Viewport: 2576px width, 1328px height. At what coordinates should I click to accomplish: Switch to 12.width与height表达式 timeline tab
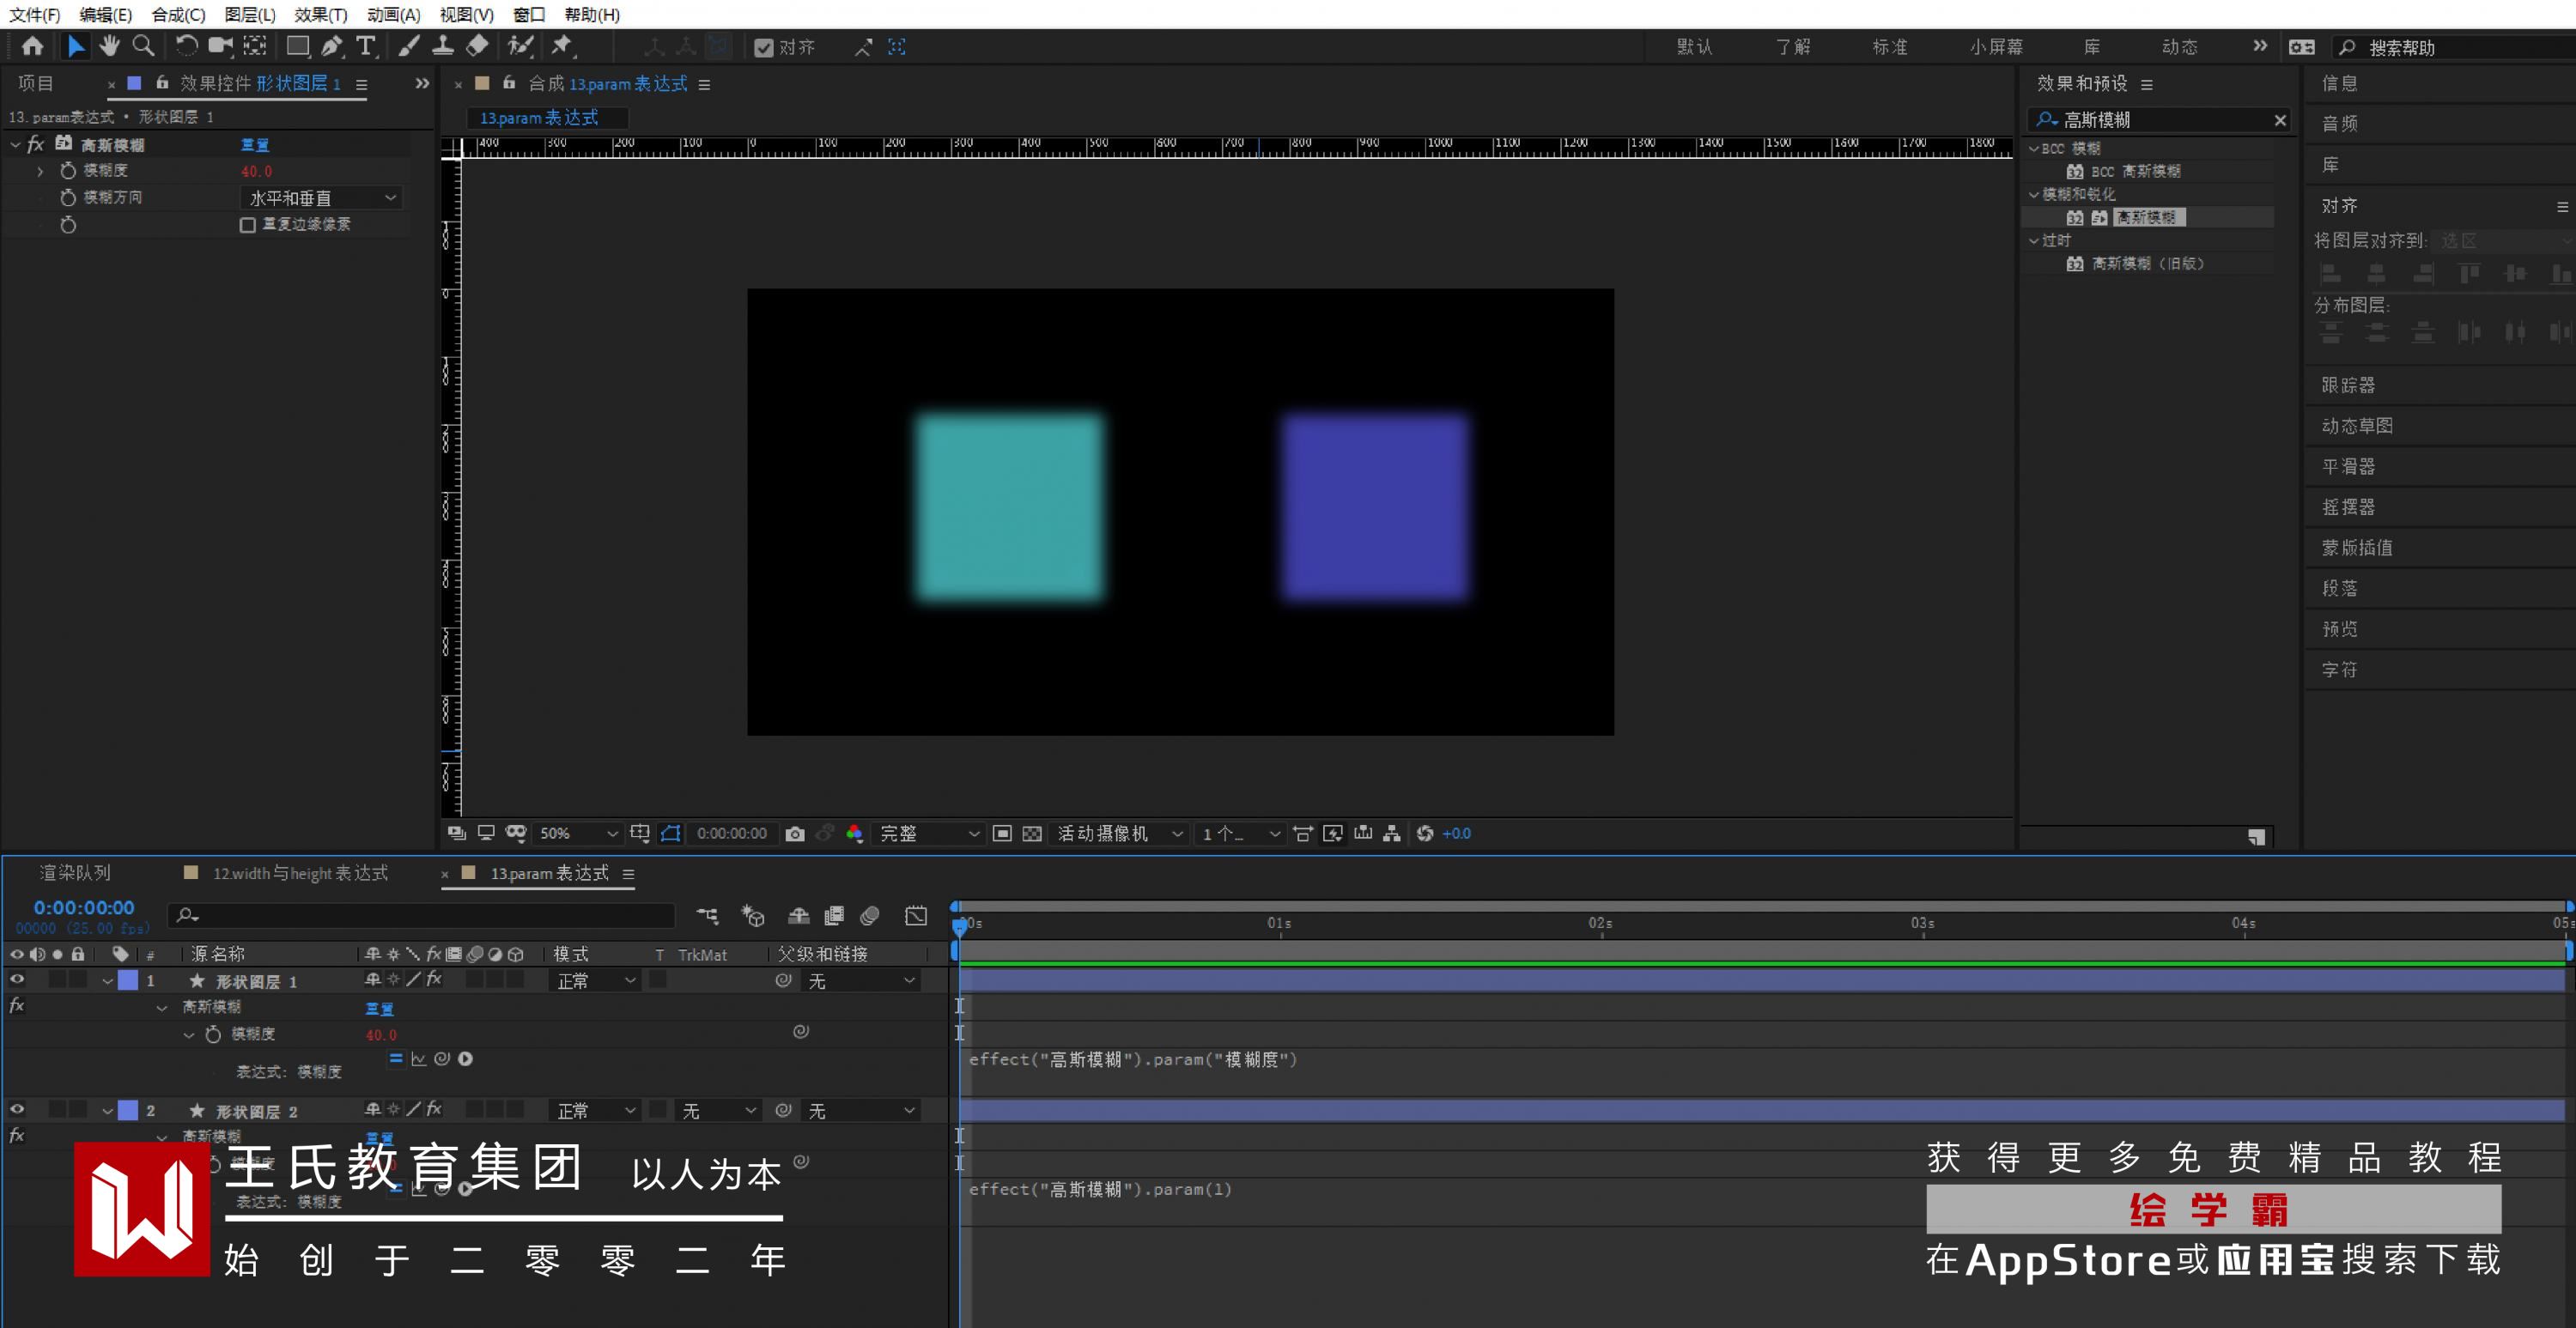300,873
